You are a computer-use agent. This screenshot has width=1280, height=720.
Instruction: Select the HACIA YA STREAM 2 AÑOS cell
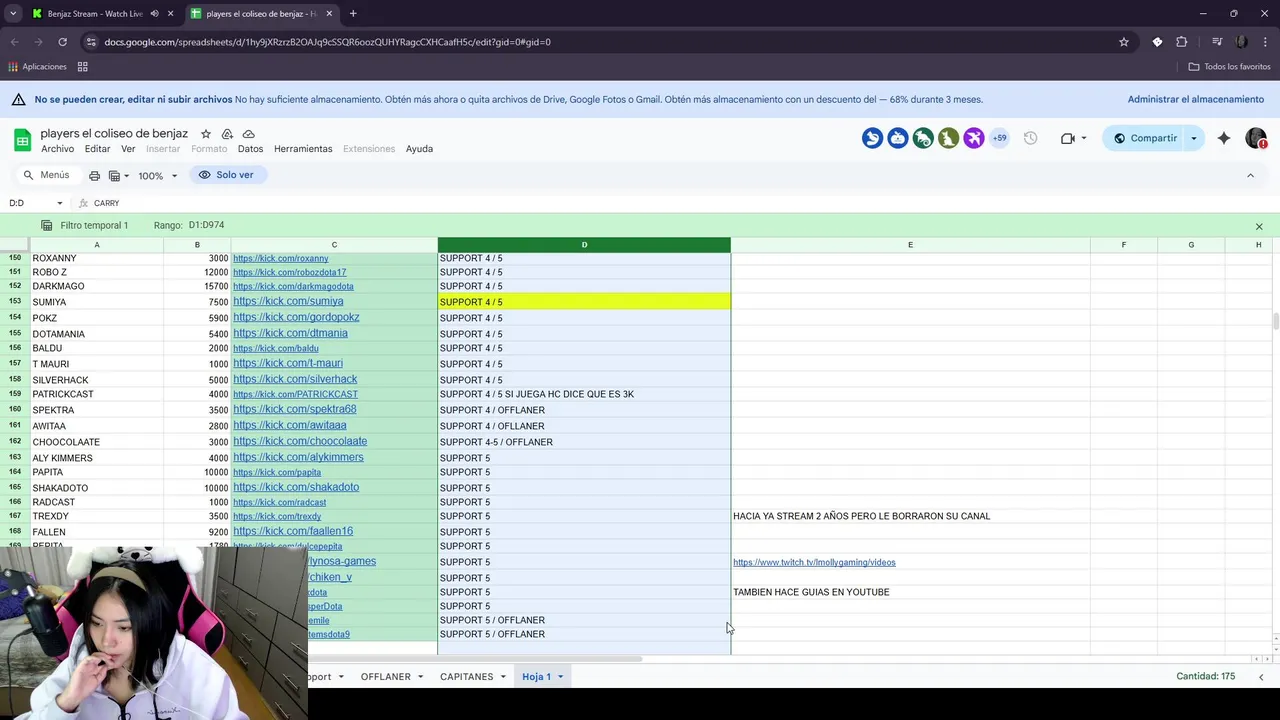[x=910, y=516]
